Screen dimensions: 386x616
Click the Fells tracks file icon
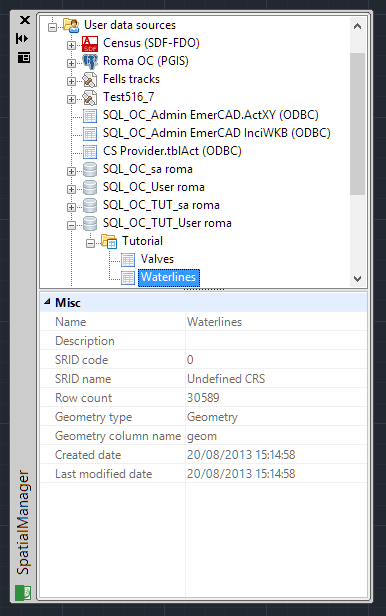coord(90,80)
